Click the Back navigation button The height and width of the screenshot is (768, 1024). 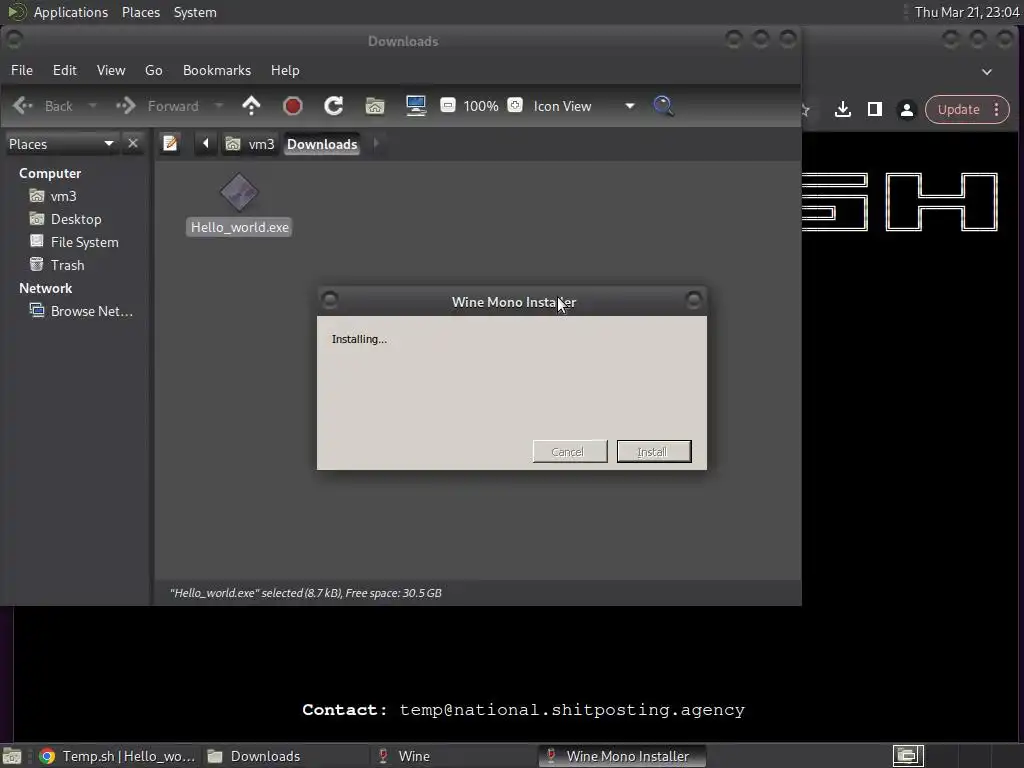[43, 106]
